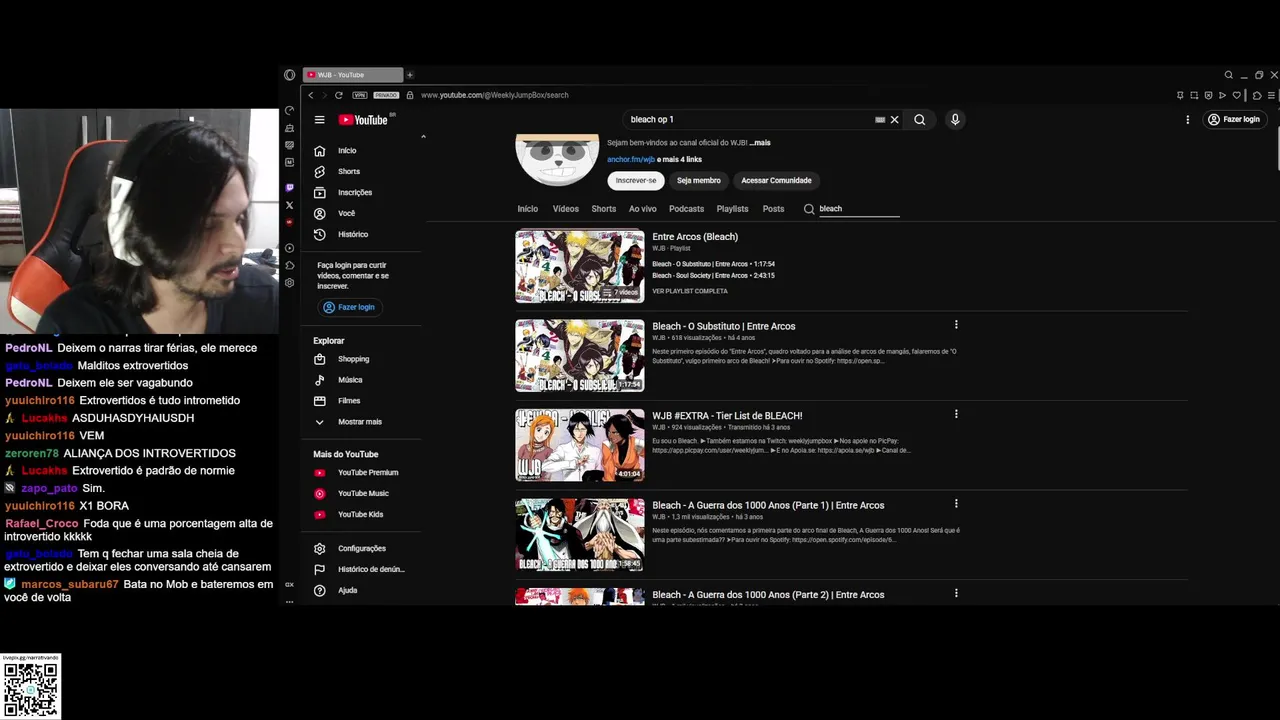Go back with the browser back arrow
The image size is (1280, 720).
coord(311,95)
